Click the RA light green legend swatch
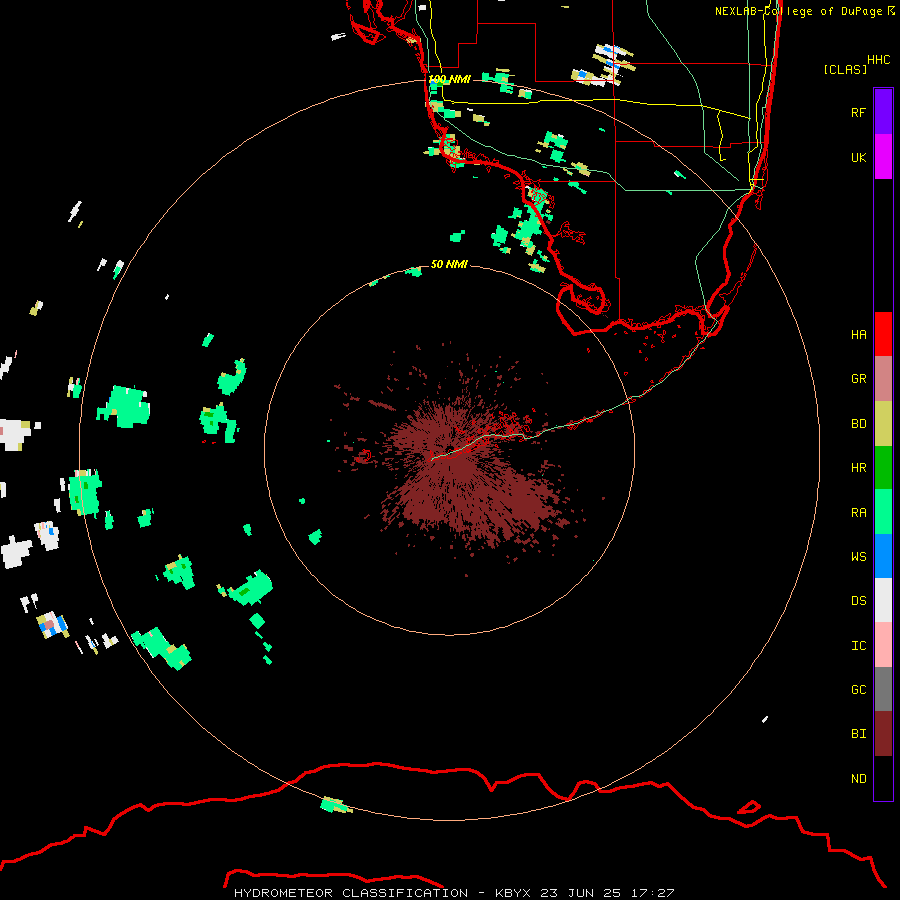Screen dimensions: 900x900 click(x=883, y=512)
